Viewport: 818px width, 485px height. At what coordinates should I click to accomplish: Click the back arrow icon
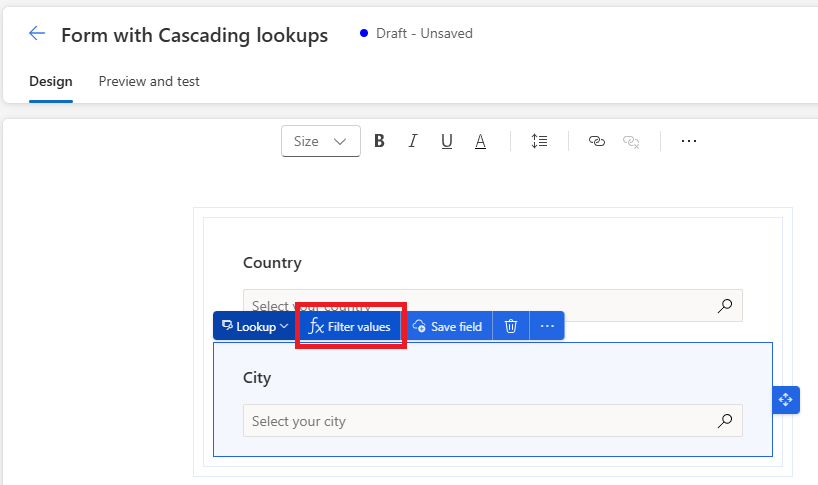pyautogui.click(x=37, y=34)
